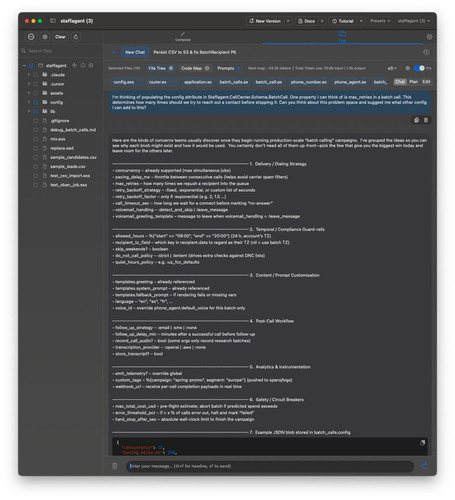Select debug_batch_calls.md in file tree
Viewport: 455px width, 500px height.
coord(73,130)
